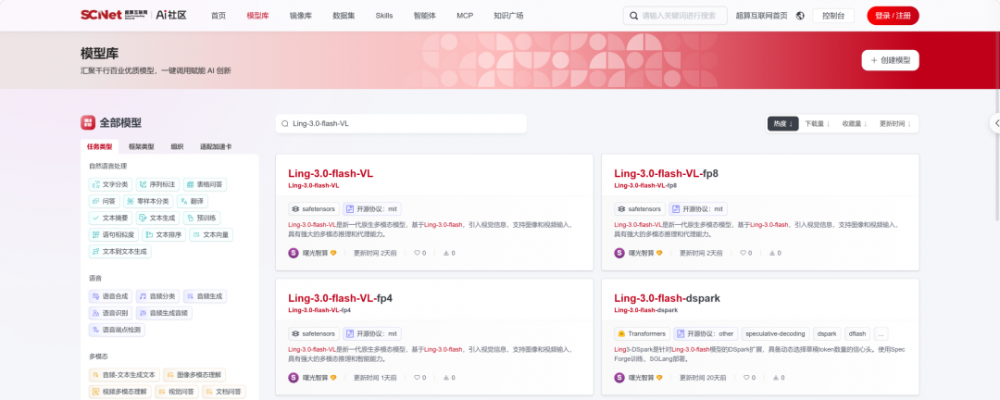1000x400 pixels.
Task: Sort models by 下载量
Action: coord(817,124)
